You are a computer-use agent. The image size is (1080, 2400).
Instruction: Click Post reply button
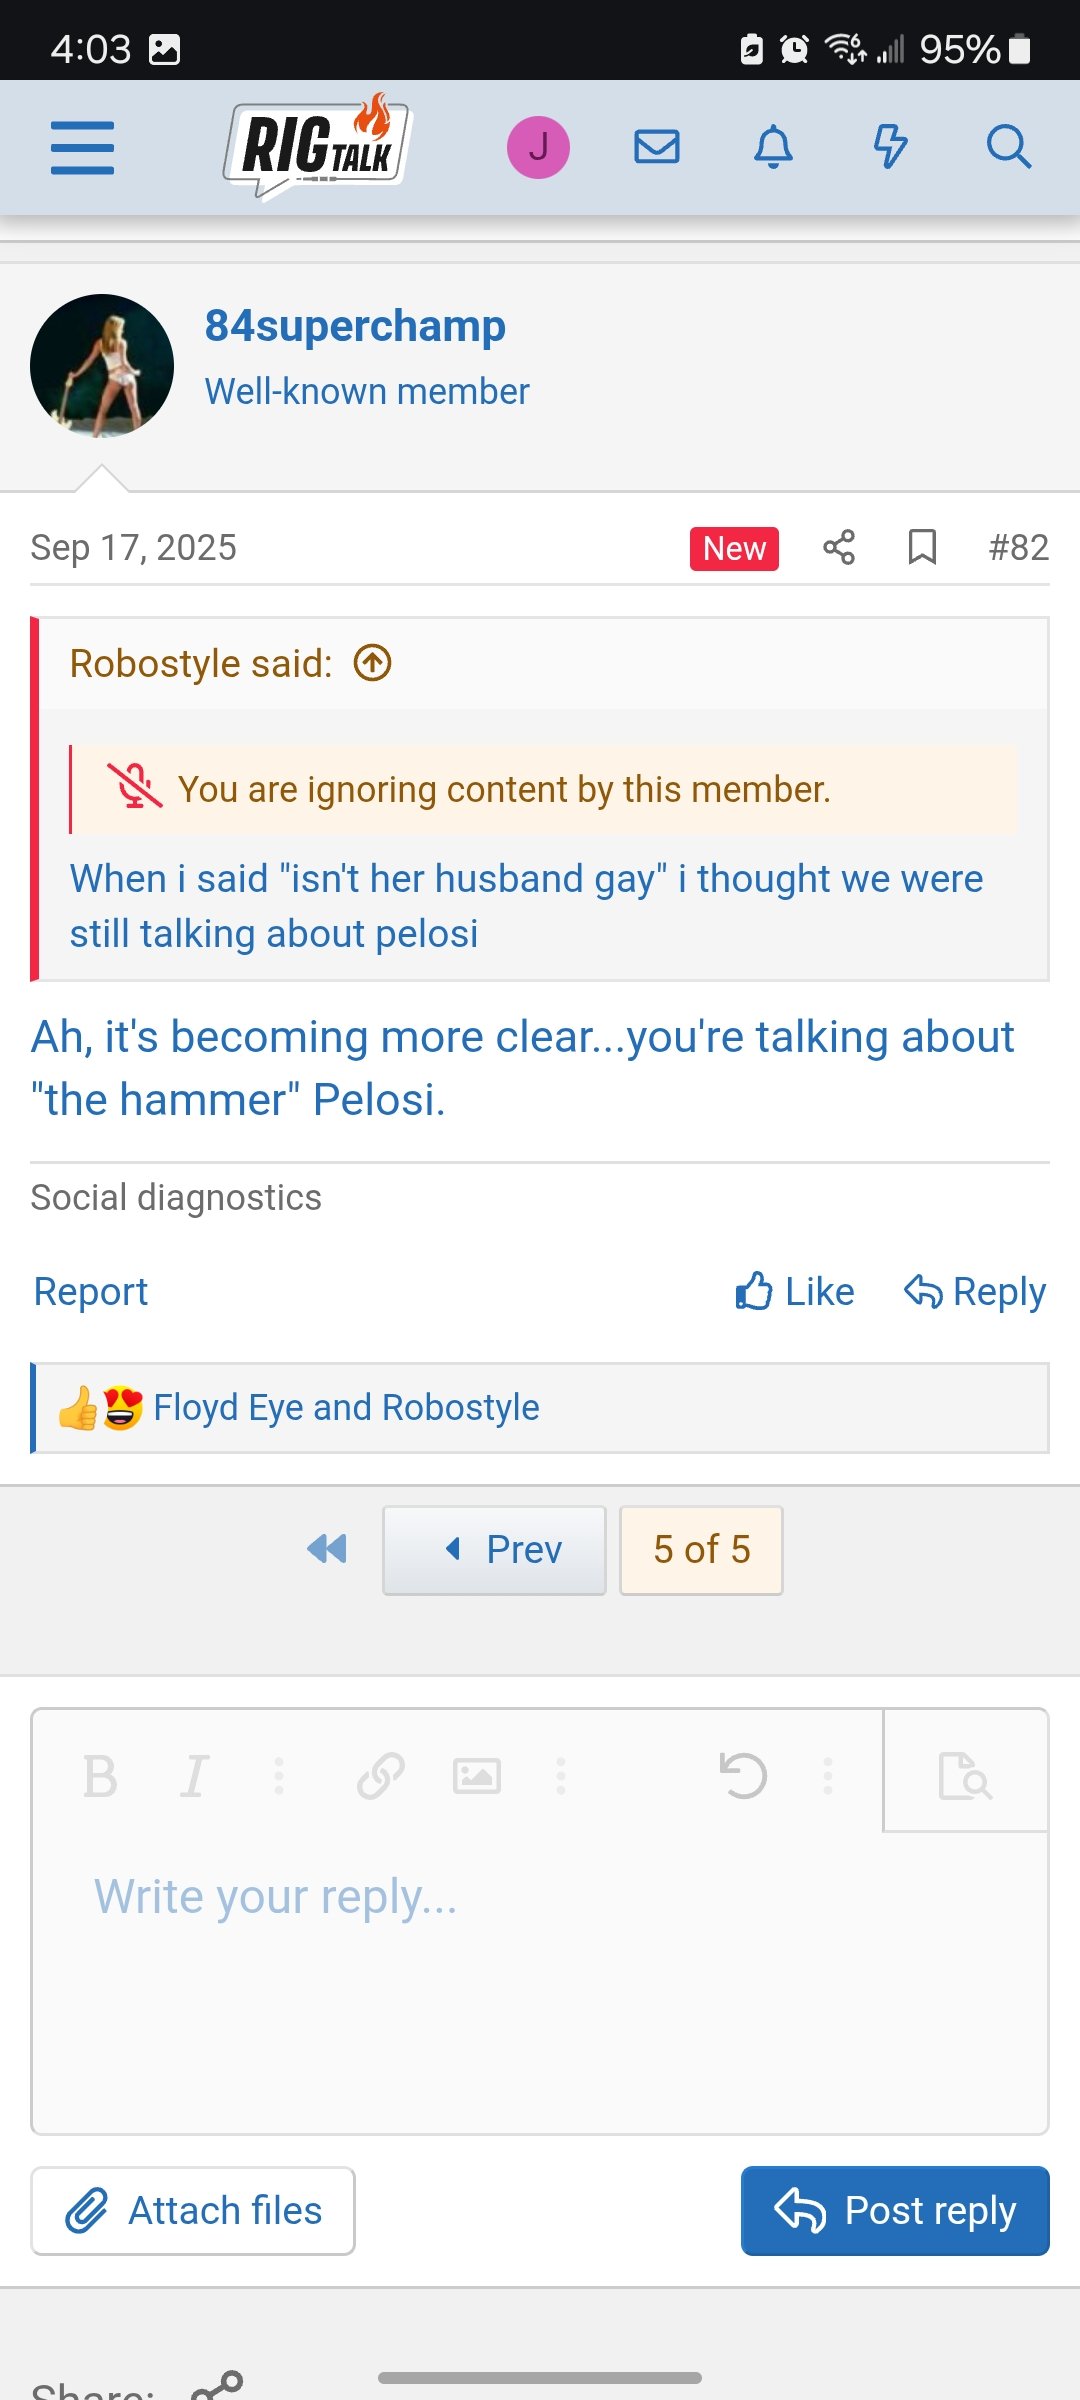(x=895, y=2211)
